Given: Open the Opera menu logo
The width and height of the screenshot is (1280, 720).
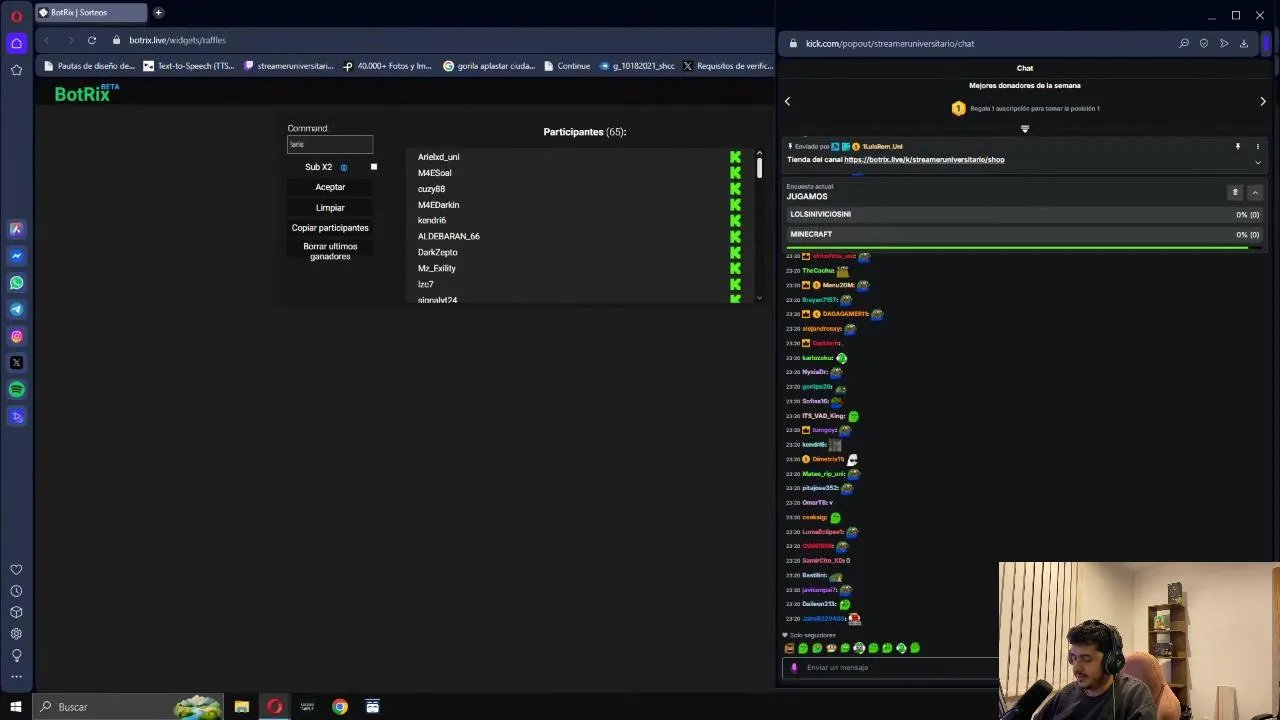Looking at the screenshot, I should 16,16.
